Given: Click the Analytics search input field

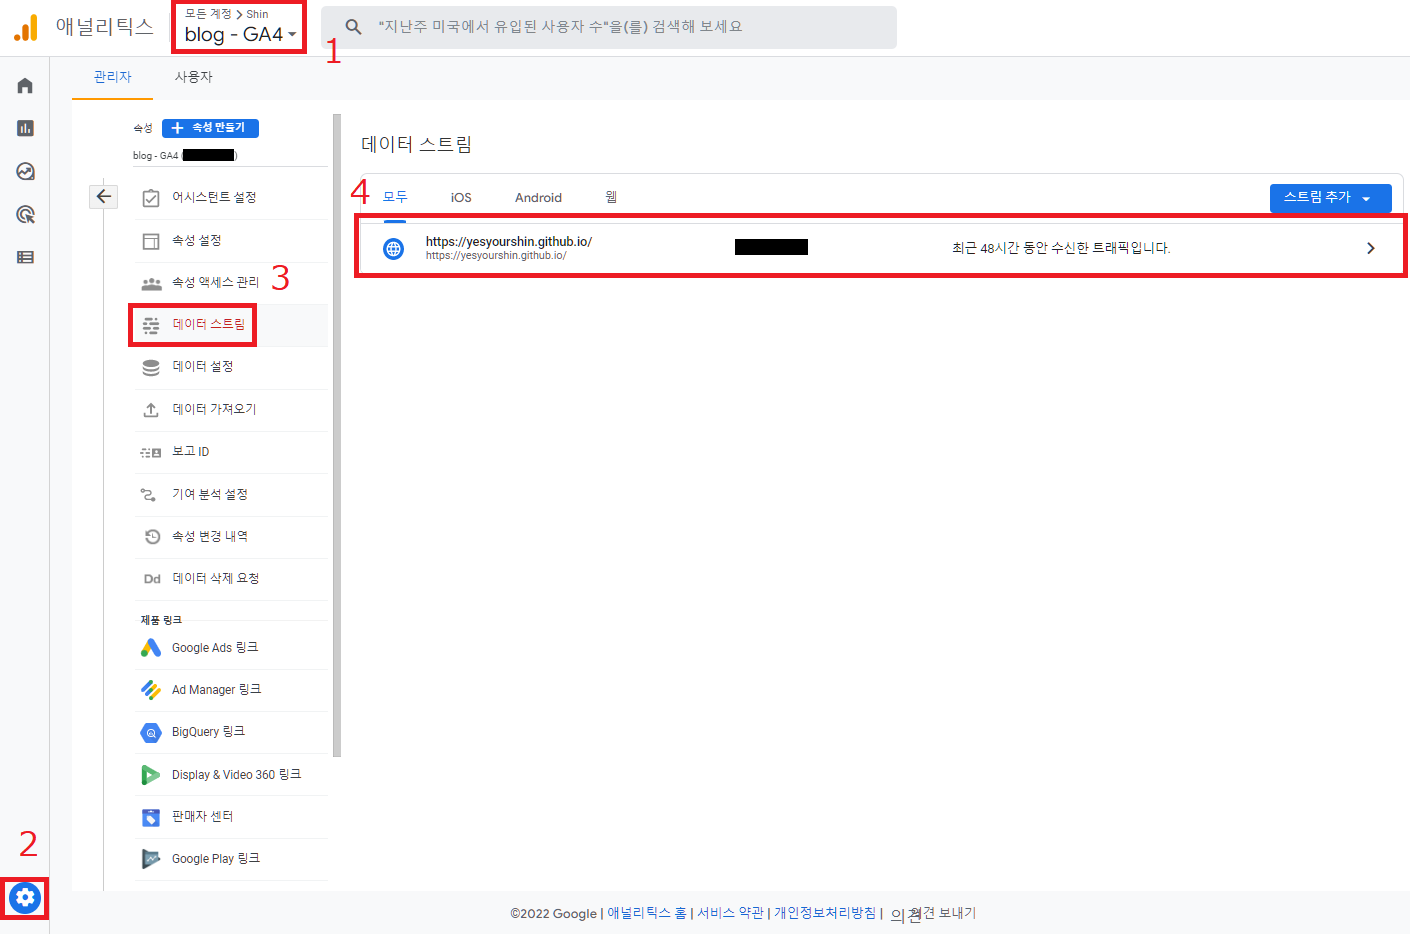Looking at the screenshot, I should click(x=609, y=27).
